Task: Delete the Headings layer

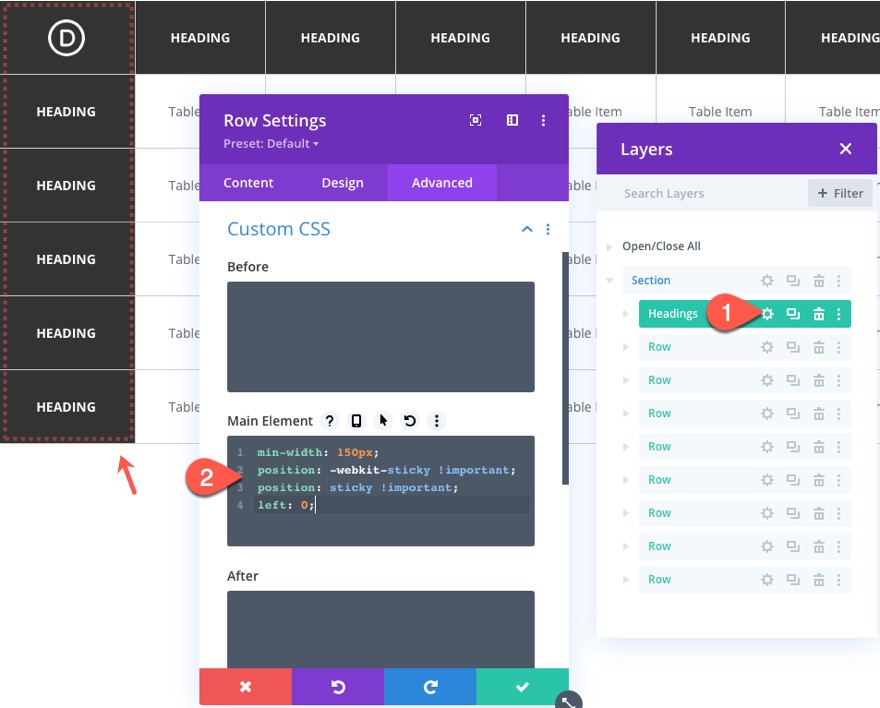Action: [x=819, y=314]
